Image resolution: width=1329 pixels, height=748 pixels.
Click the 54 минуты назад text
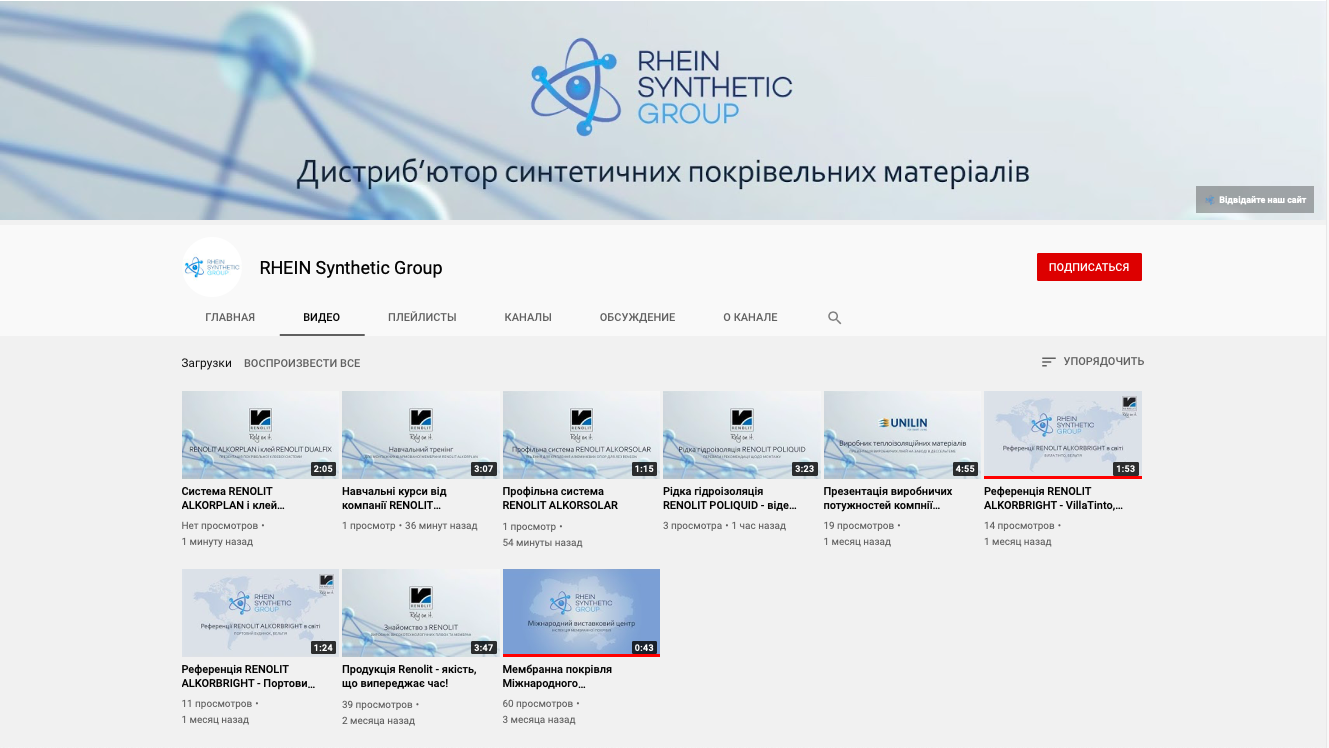[x=542, y=542]
